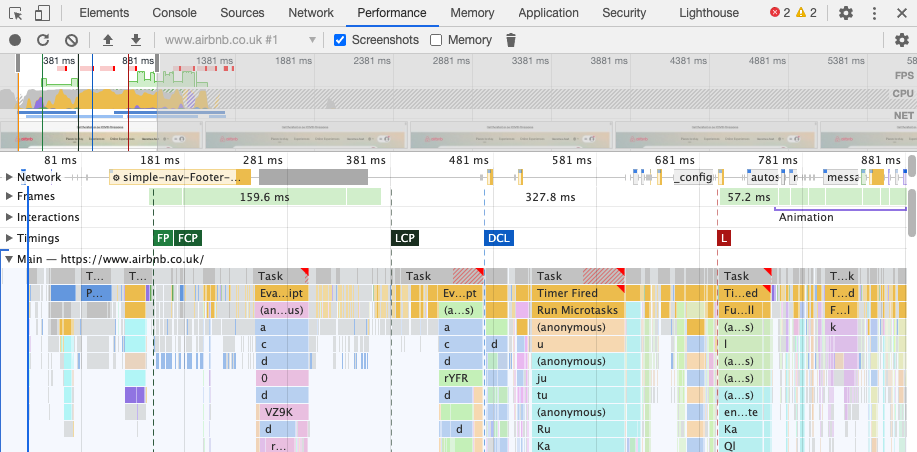
Task: Select the LCP timing marker
Action: (x=405, y=238)
